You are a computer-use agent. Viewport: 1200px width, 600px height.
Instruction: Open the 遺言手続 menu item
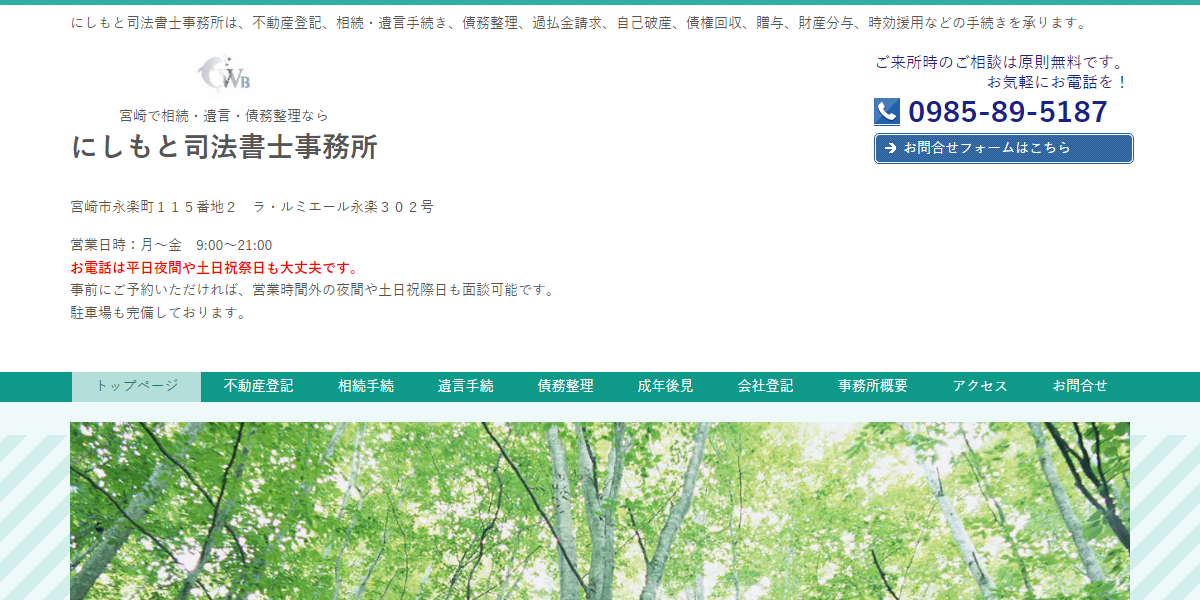pos(465,385)
